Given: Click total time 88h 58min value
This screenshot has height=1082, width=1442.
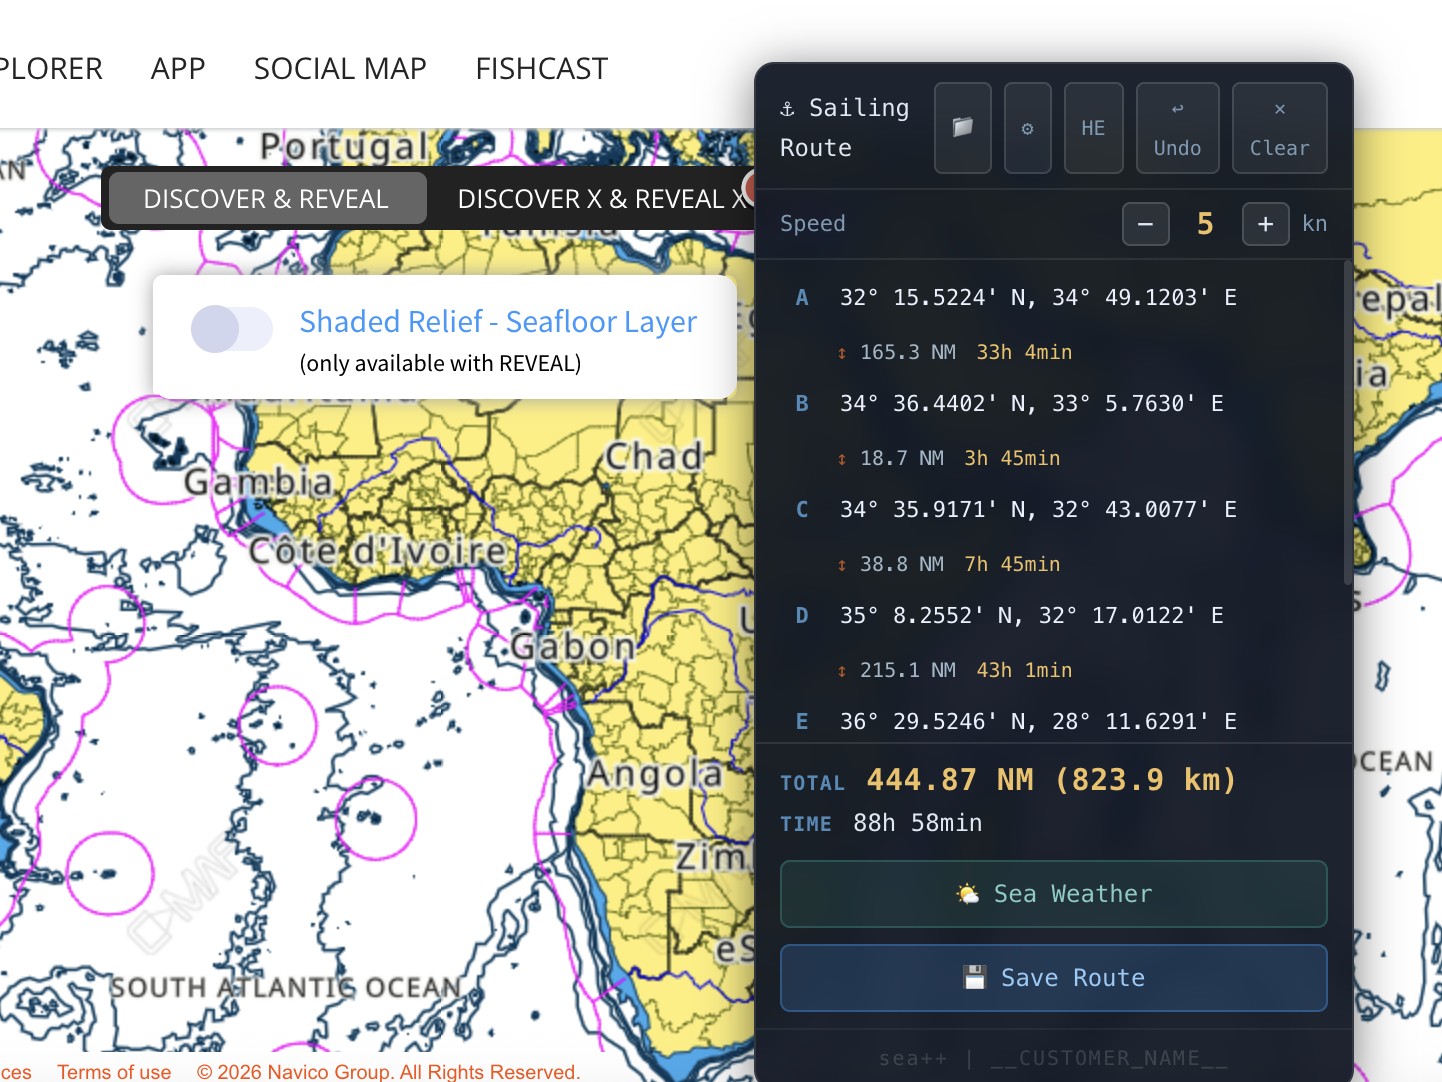Looking at the screenshot, I should (x=917, y=823).
